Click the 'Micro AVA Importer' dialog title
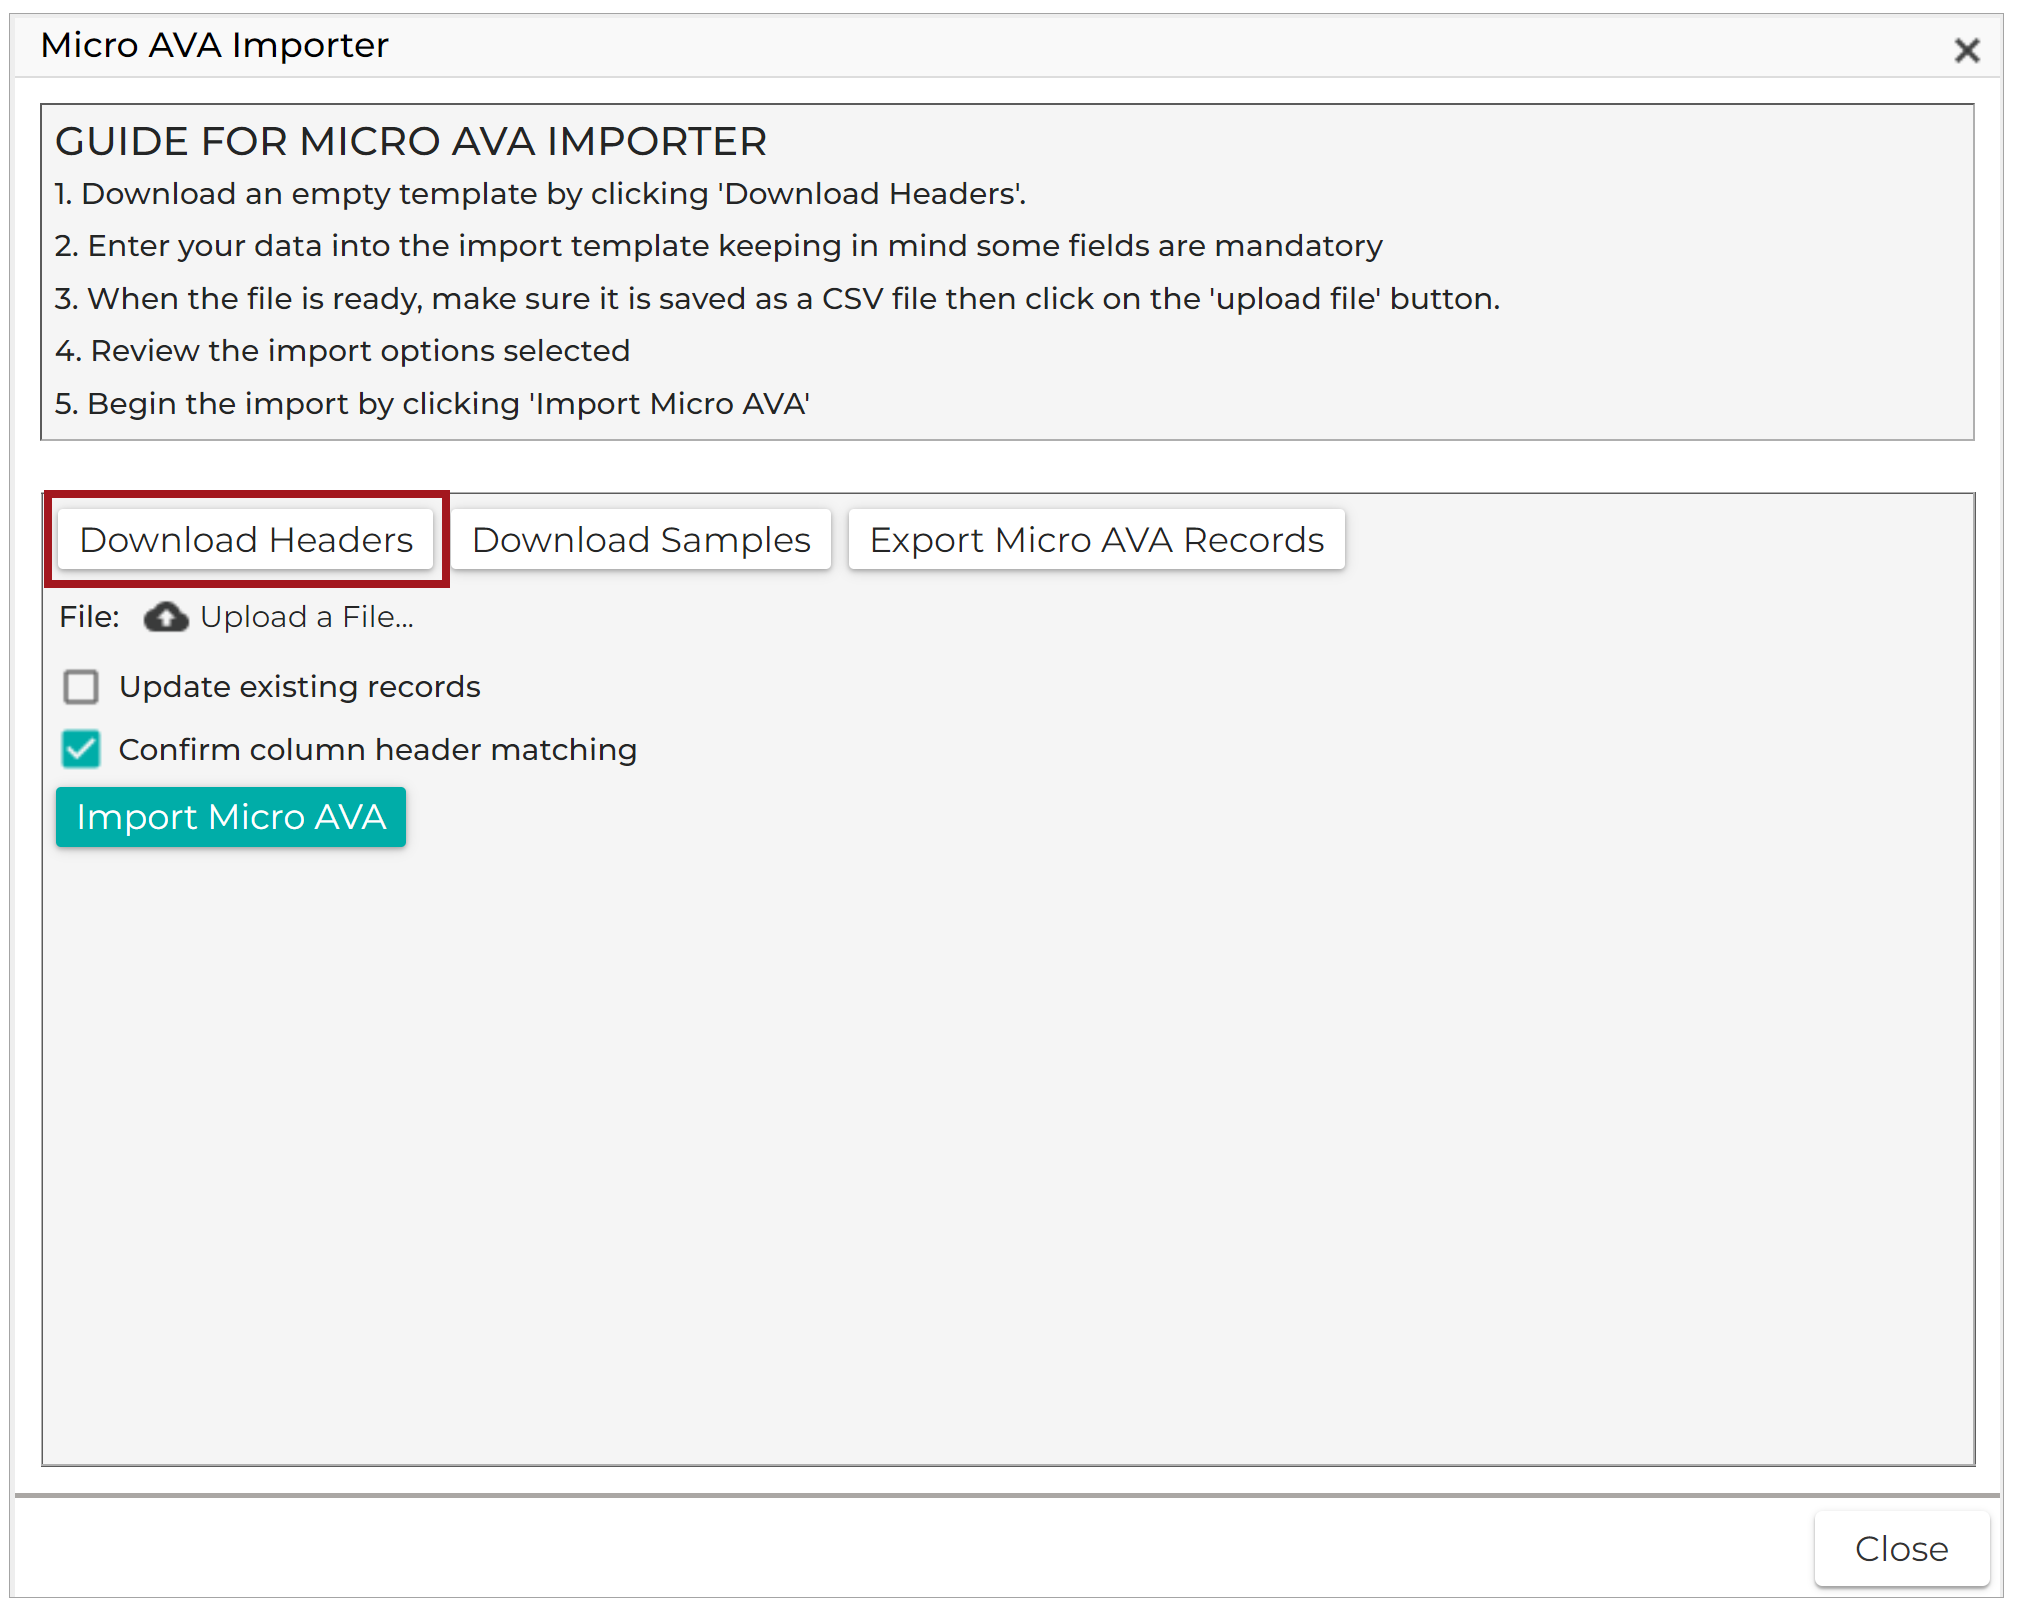 point(215,45)
